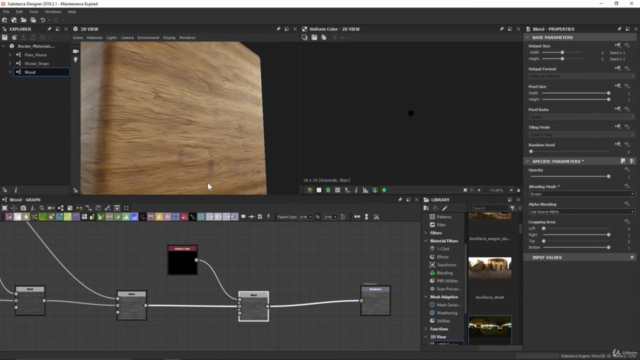The image size is (640, 360).
Task: Collapse the Rocker_Materials package
Action: point(4,46)
